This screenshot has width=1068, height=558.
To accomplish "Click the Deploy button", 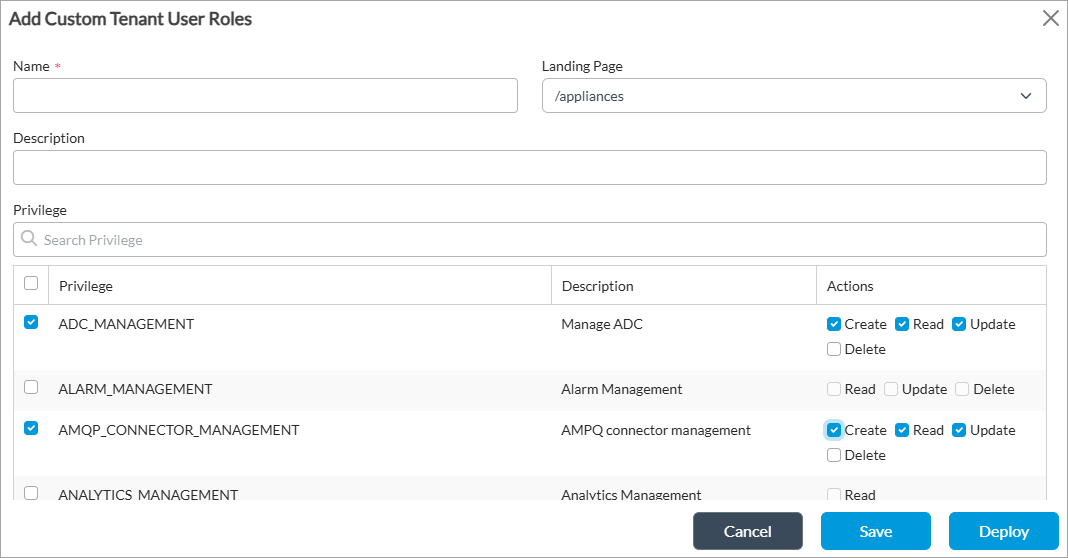I will pos(1003,531).
